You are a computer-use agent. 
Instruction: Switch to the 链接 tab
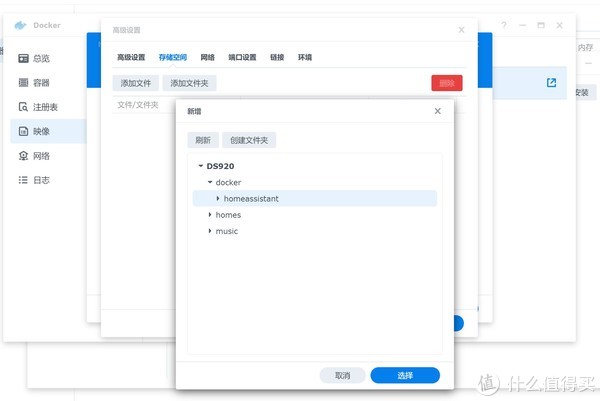pos(277,57)
